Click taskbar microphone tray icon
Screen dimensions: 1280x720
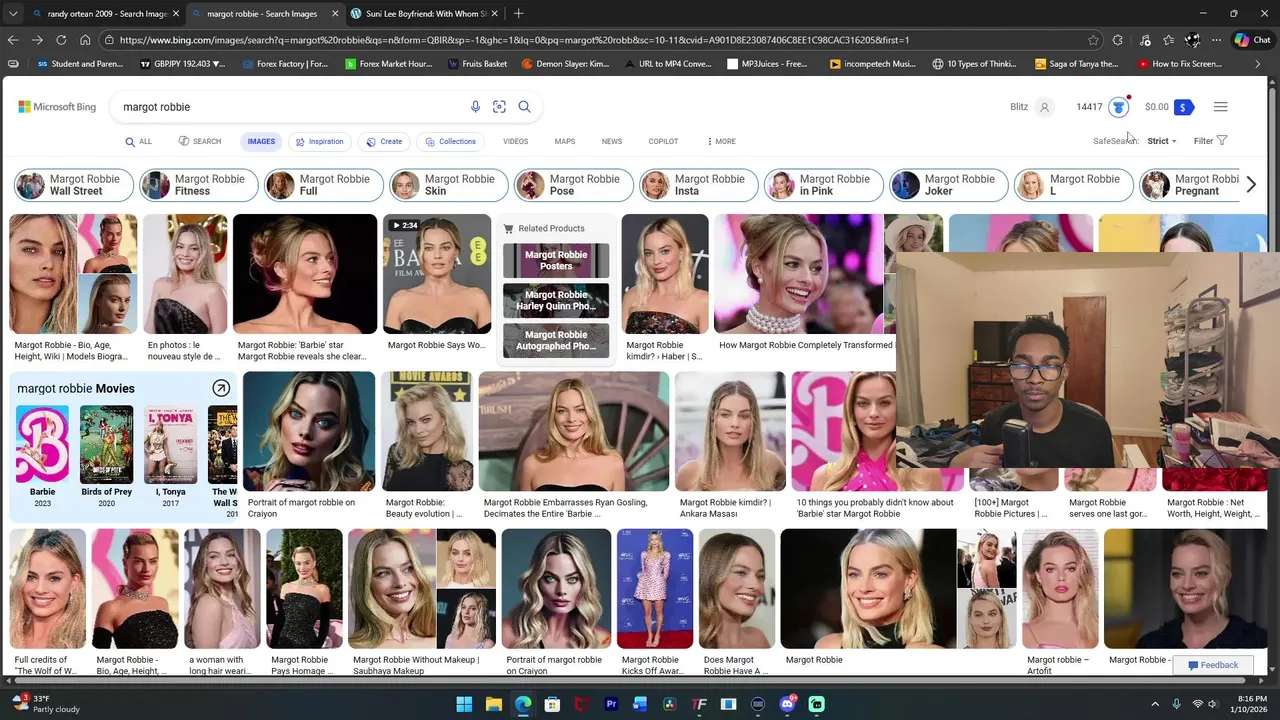1177,704
